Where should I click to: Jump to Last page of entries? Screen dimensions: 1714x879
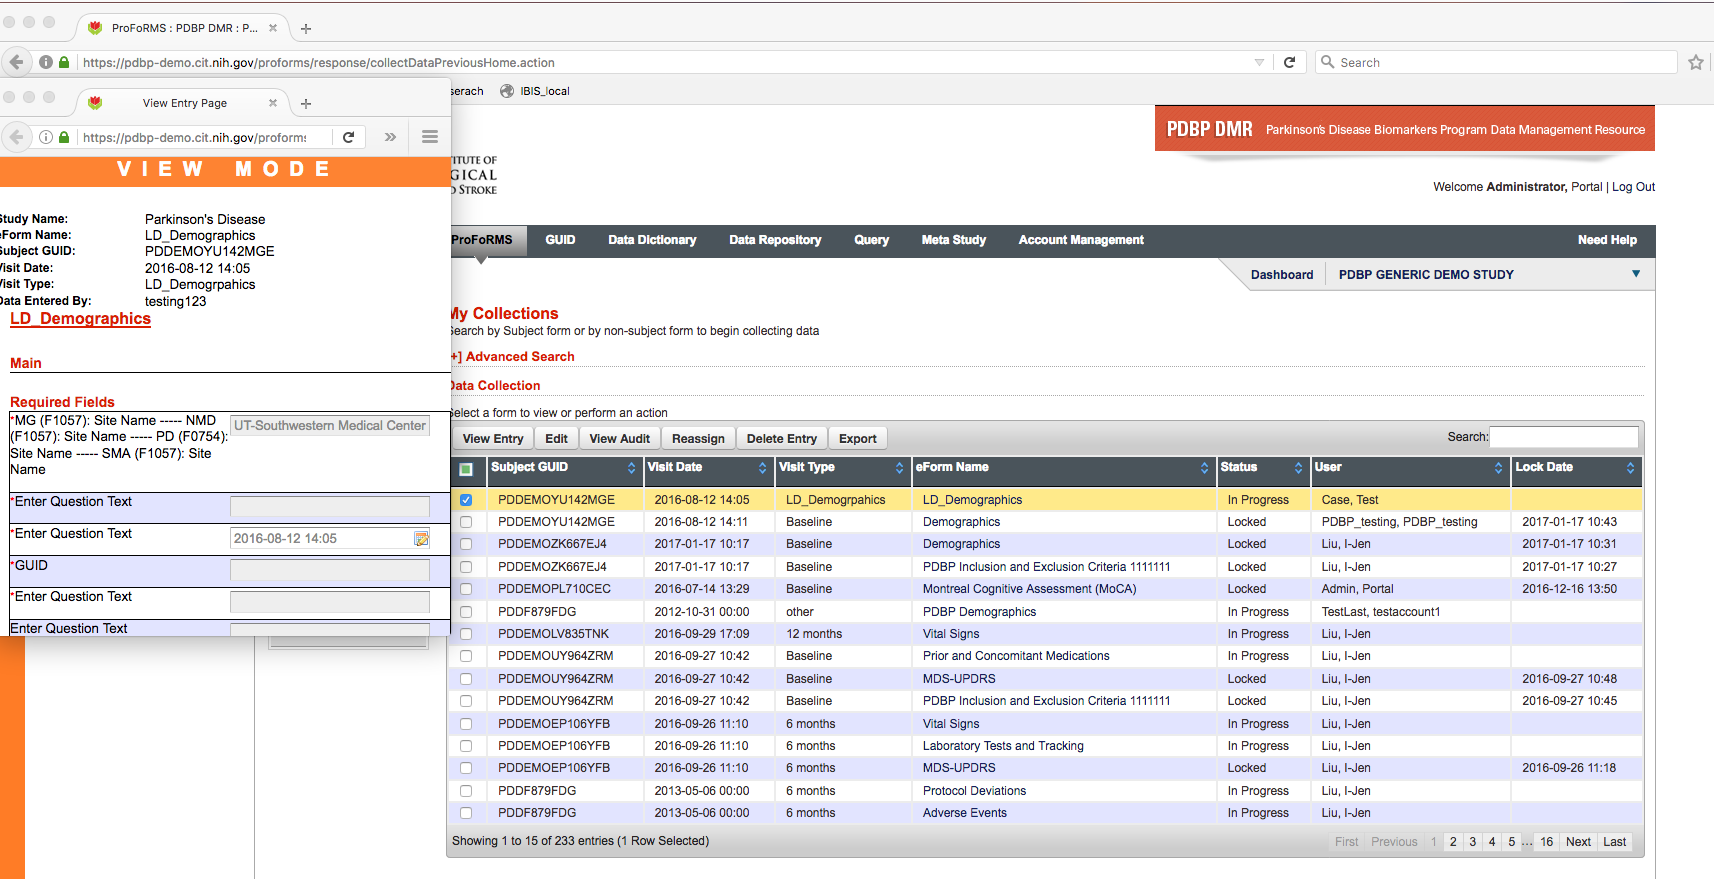tap(1615, 842)
